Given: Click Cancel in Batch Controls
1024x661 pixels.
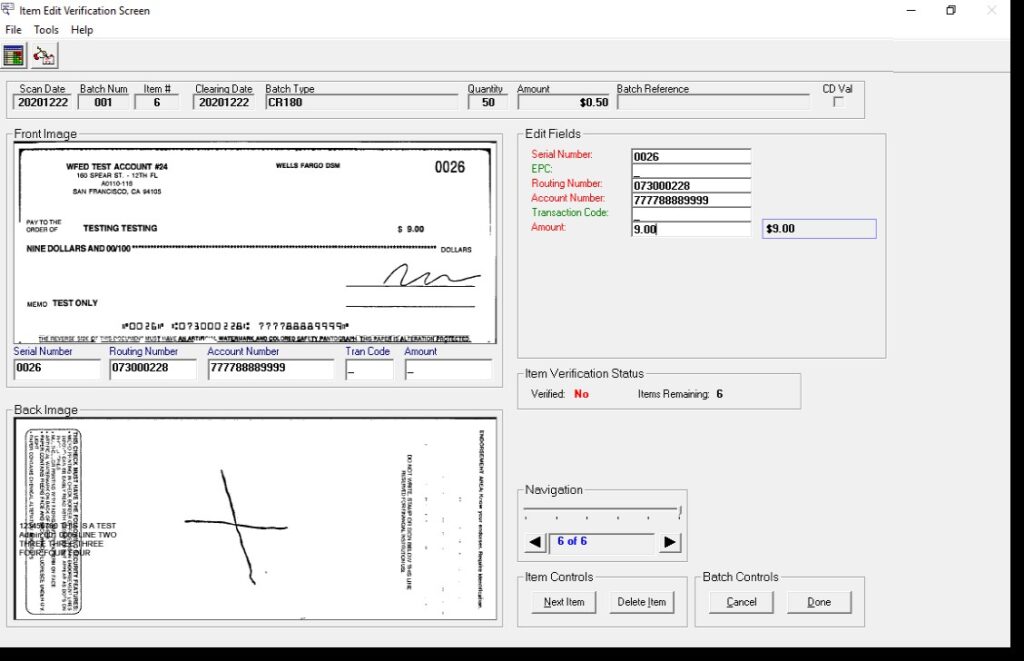Looking at the screenshot, I should pyautogui.click(x=740, y=602).
